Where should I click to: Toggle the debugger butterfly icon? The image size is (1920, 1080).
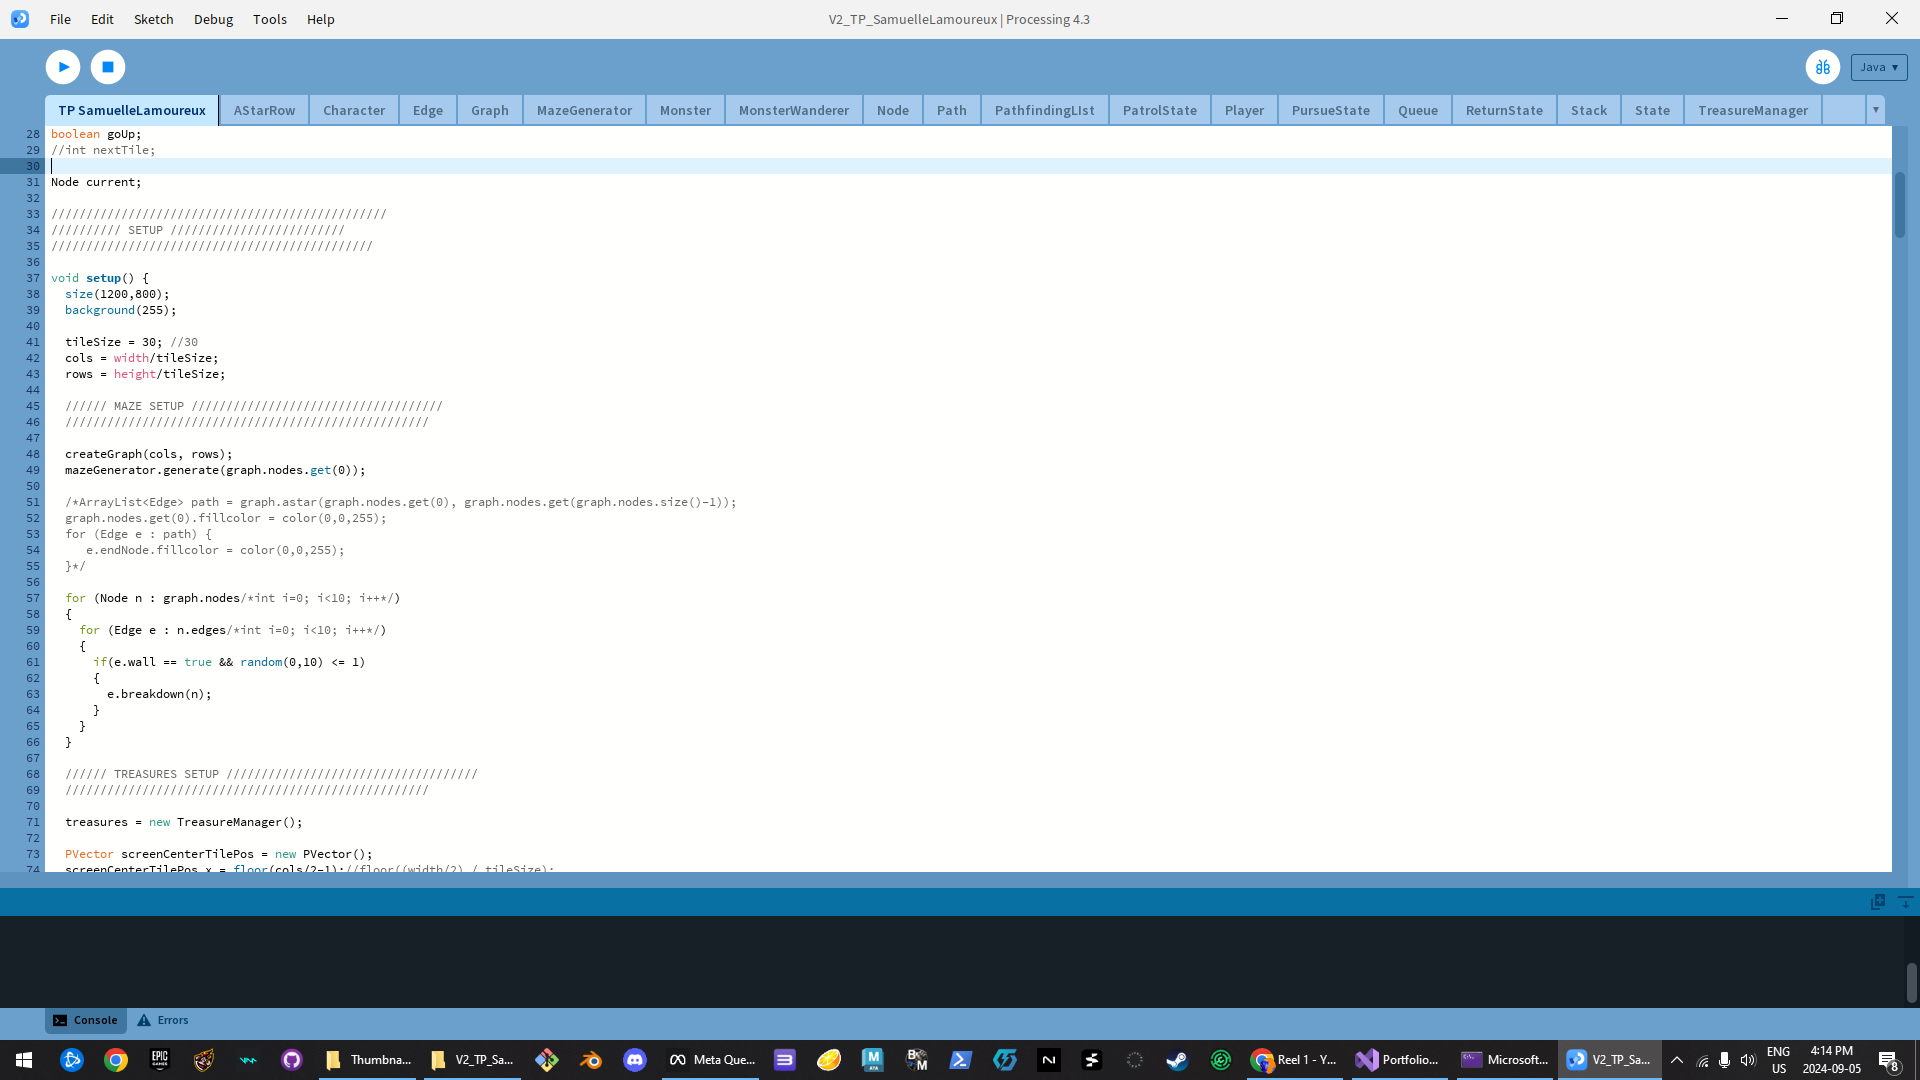(x=1822, y=67)
